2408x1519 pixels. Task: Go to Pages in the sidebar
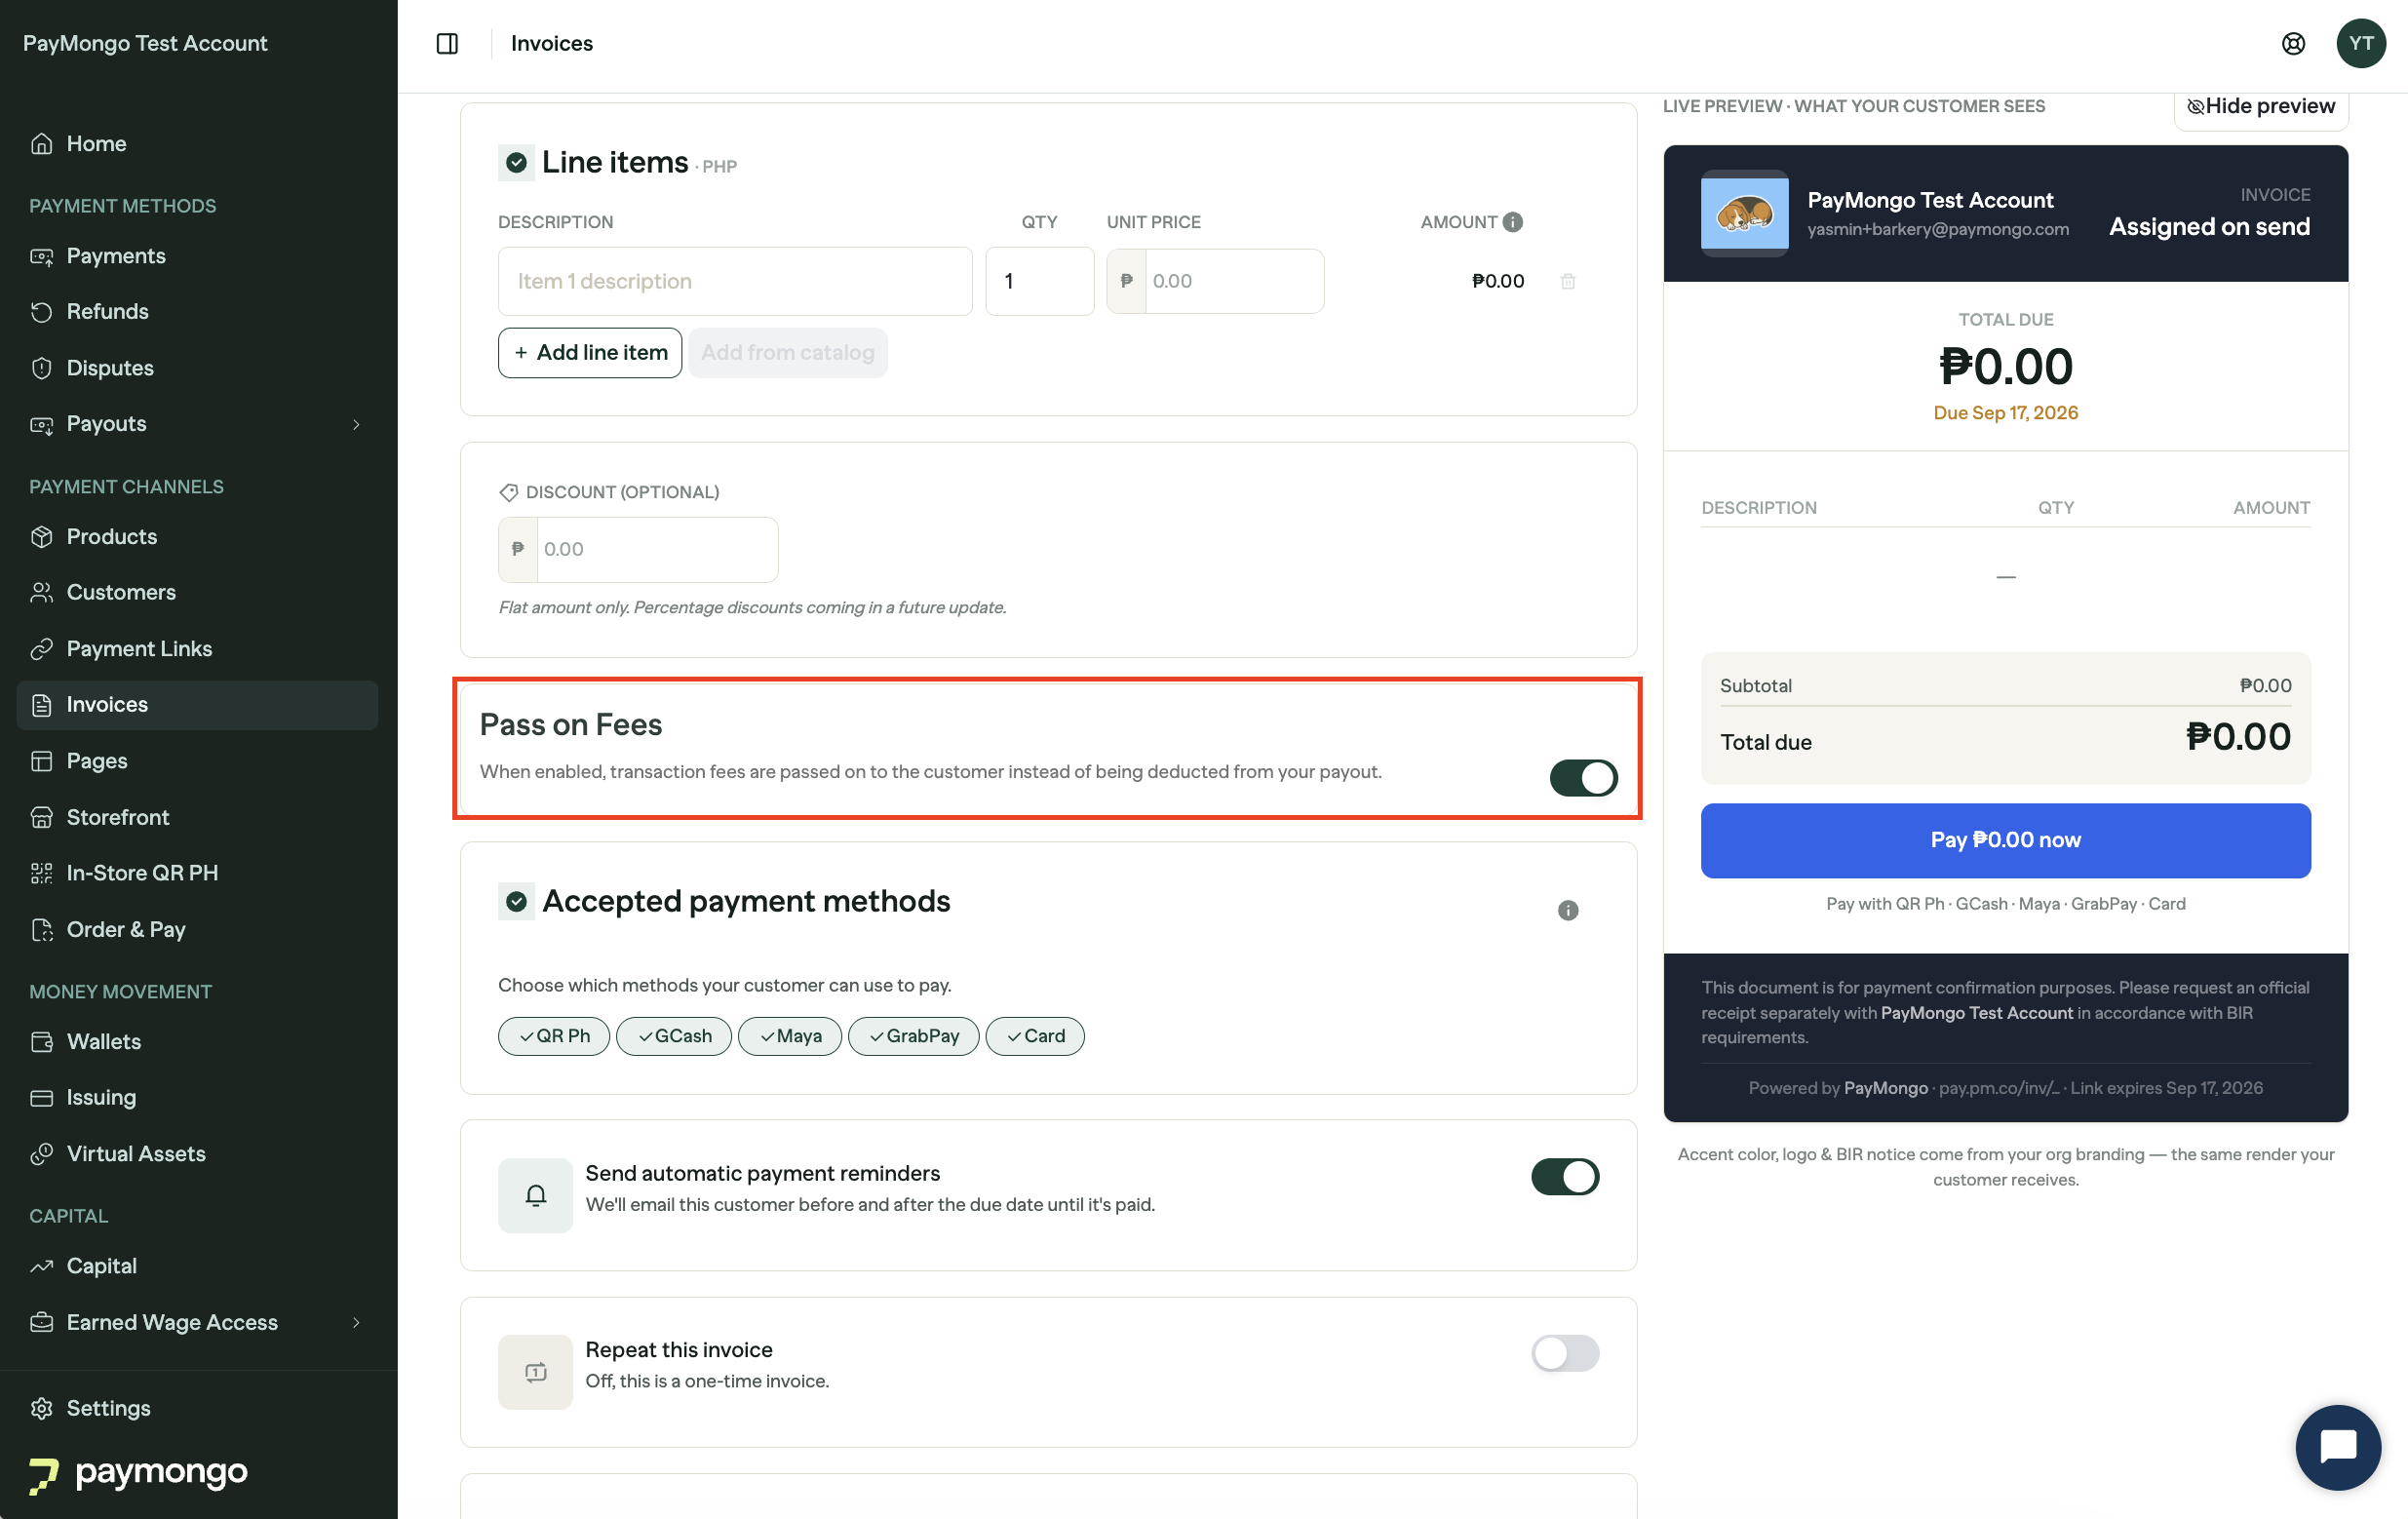coord(197,761)
